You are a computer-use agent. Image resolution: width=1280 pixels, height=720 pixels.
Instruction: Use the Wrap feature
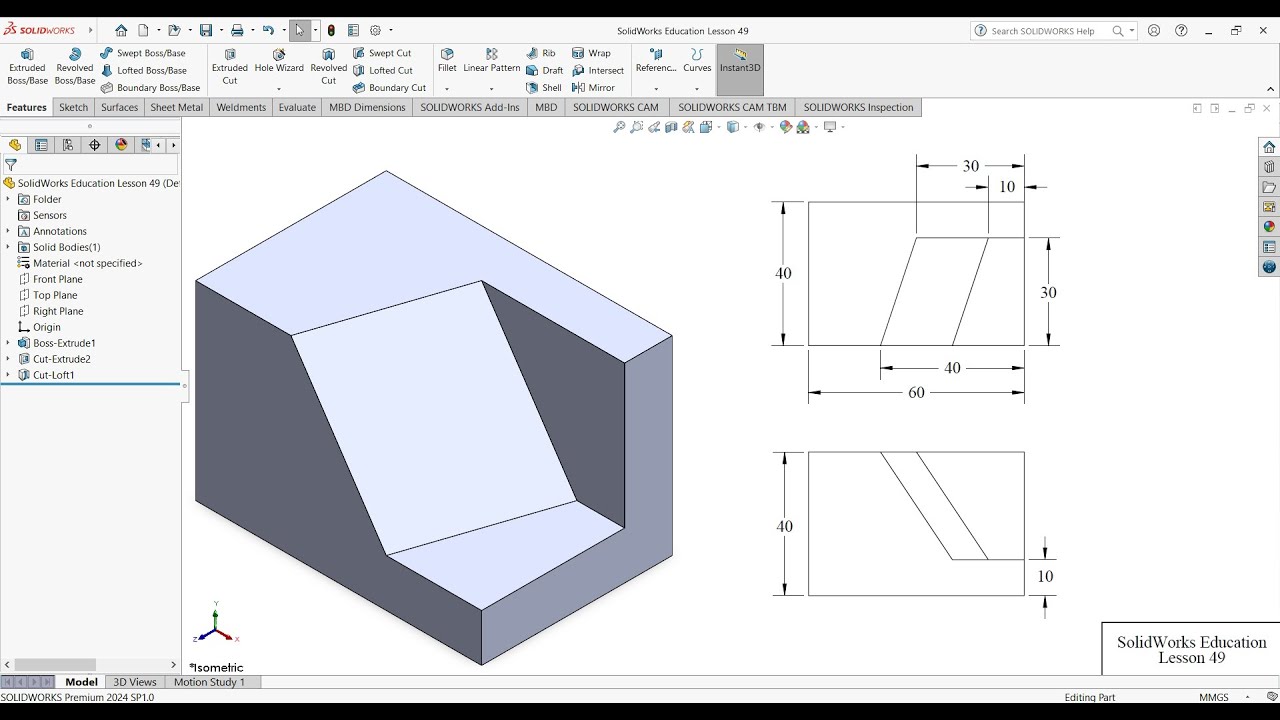click(x=591, y=53)
